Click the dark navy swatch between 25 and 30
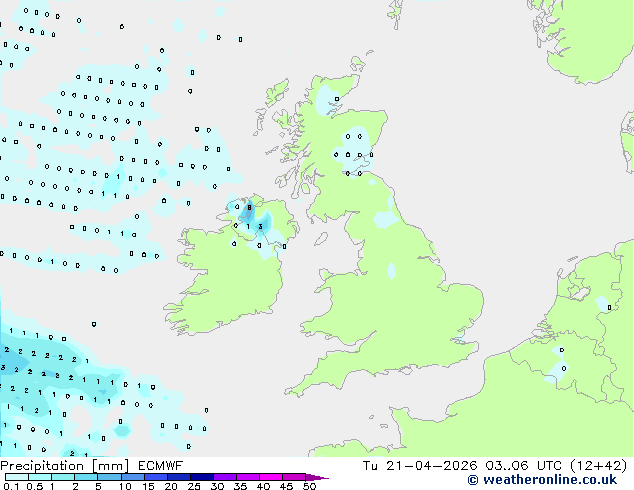634x490 pixels. click(x=202, y=477)
